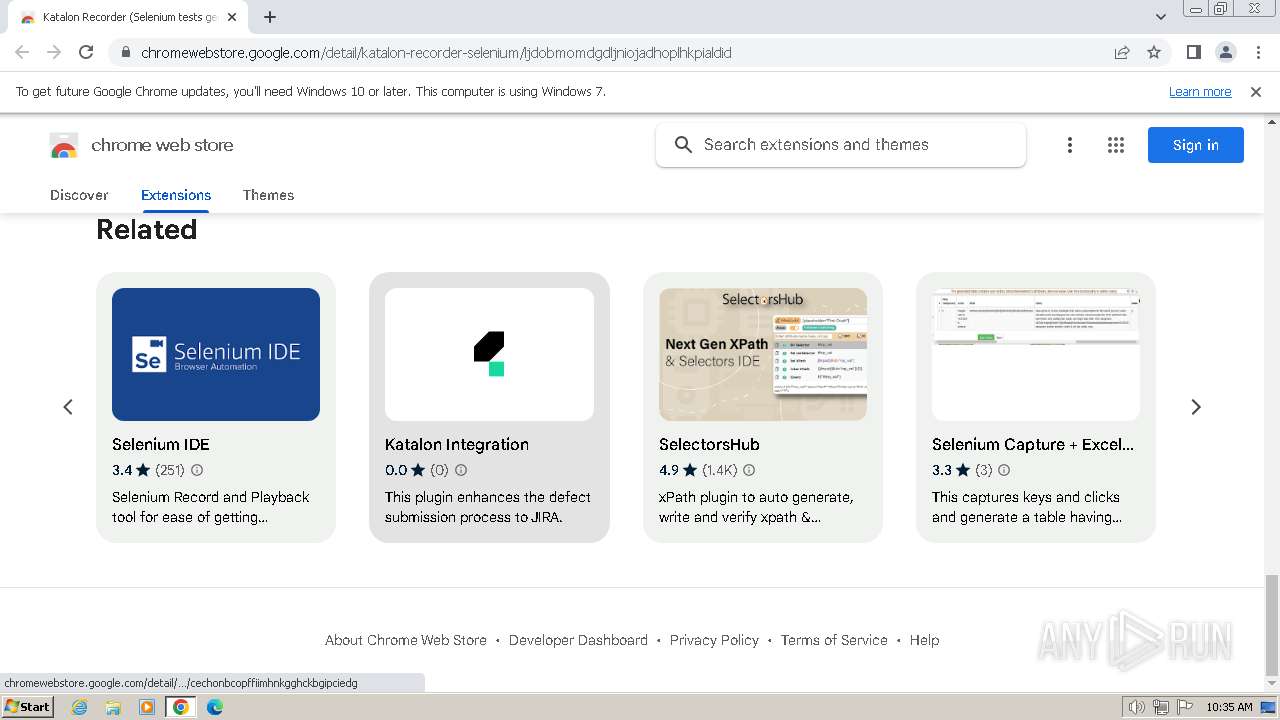
Task: Open a new browser tab
Action: point(270,17)
